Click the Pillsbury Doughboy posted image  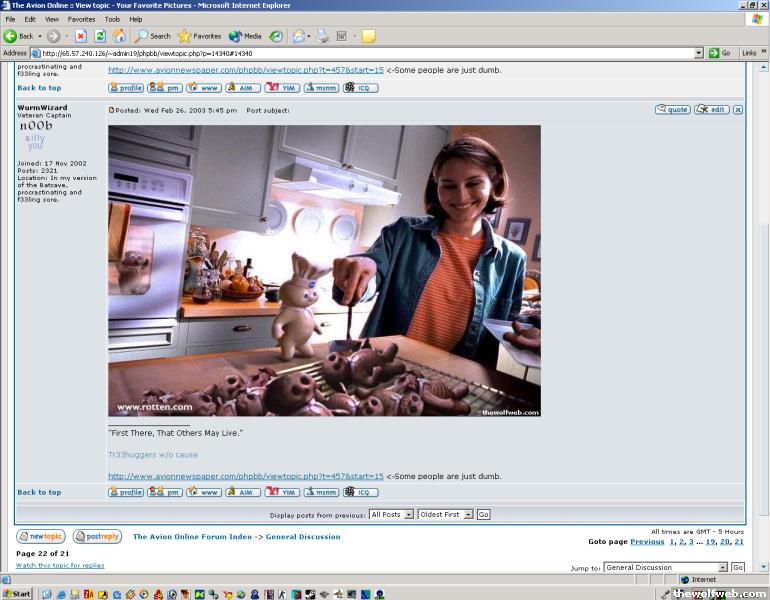[x=324, y=270]
